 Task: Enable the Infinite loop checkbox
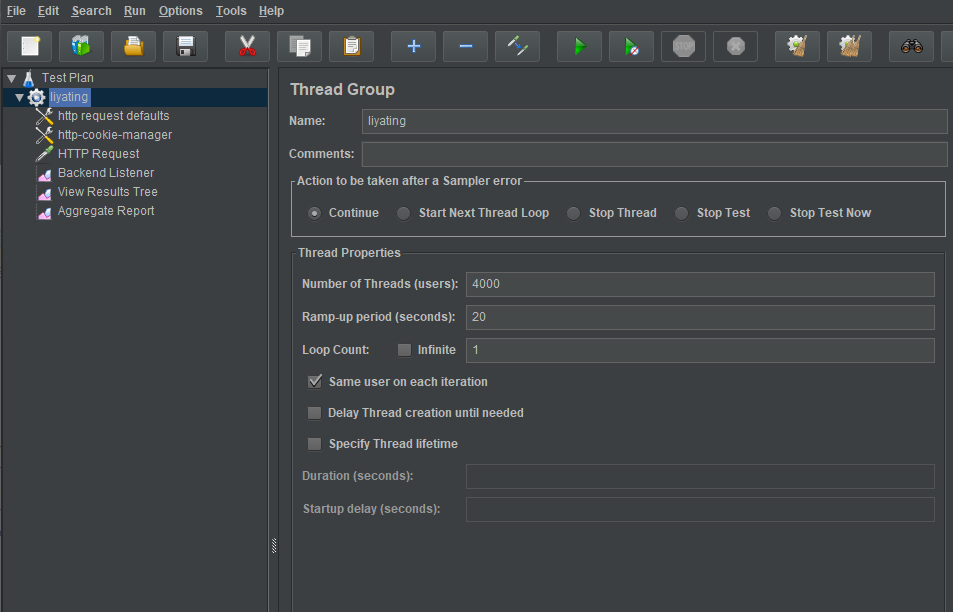pos(404,350)
